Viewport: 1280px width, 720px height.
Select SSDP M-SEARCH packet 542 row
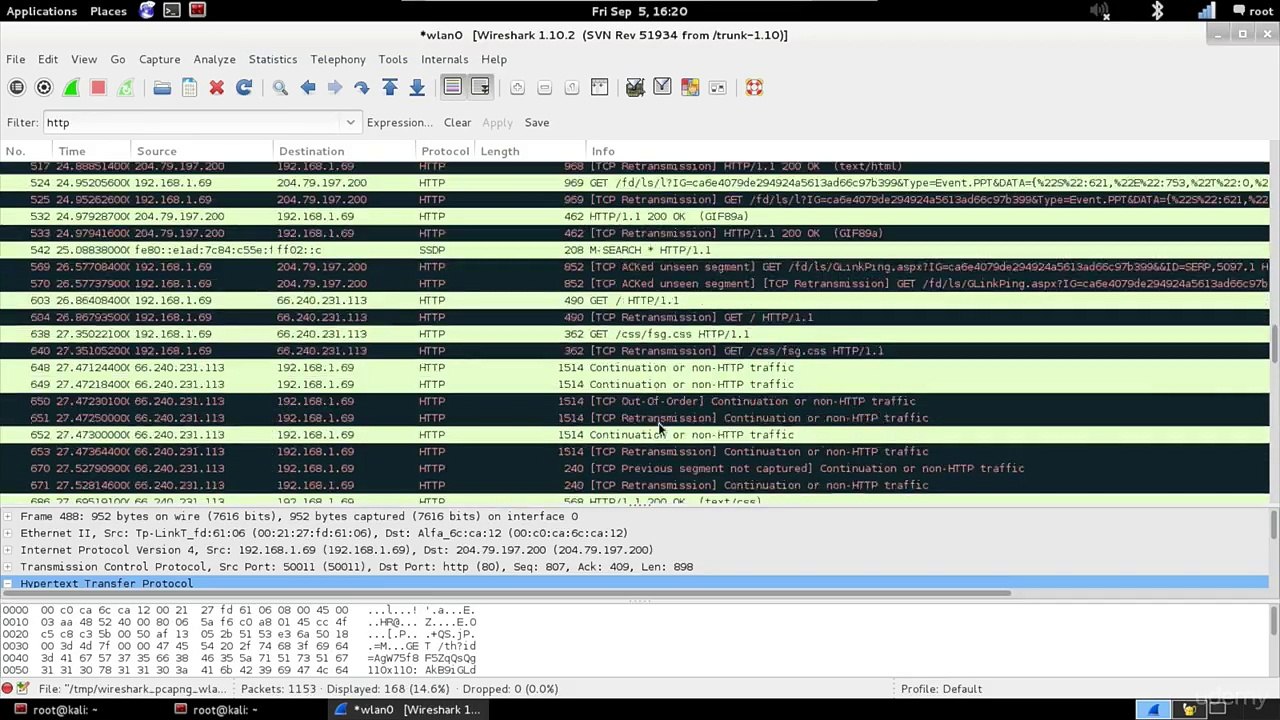tap(635, 250)
